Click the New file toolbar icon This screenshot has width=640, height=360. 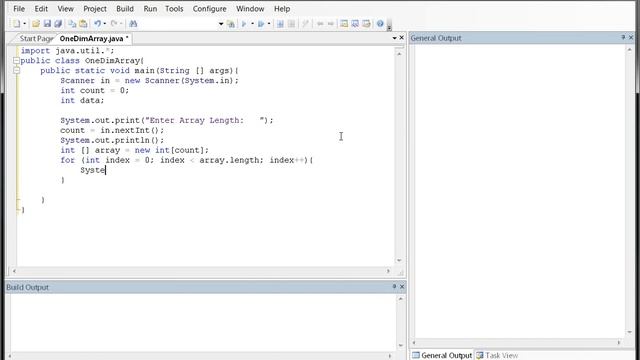pyautogui.click(x=16, y=24)
